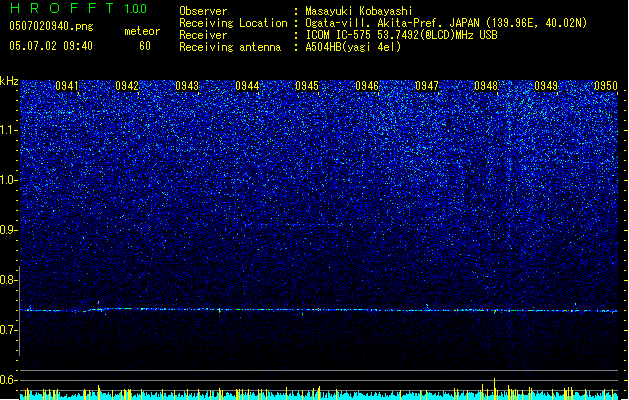Click the 0944 time marker
This screenshot has height=400, width=629.
[x=247, y=86]
